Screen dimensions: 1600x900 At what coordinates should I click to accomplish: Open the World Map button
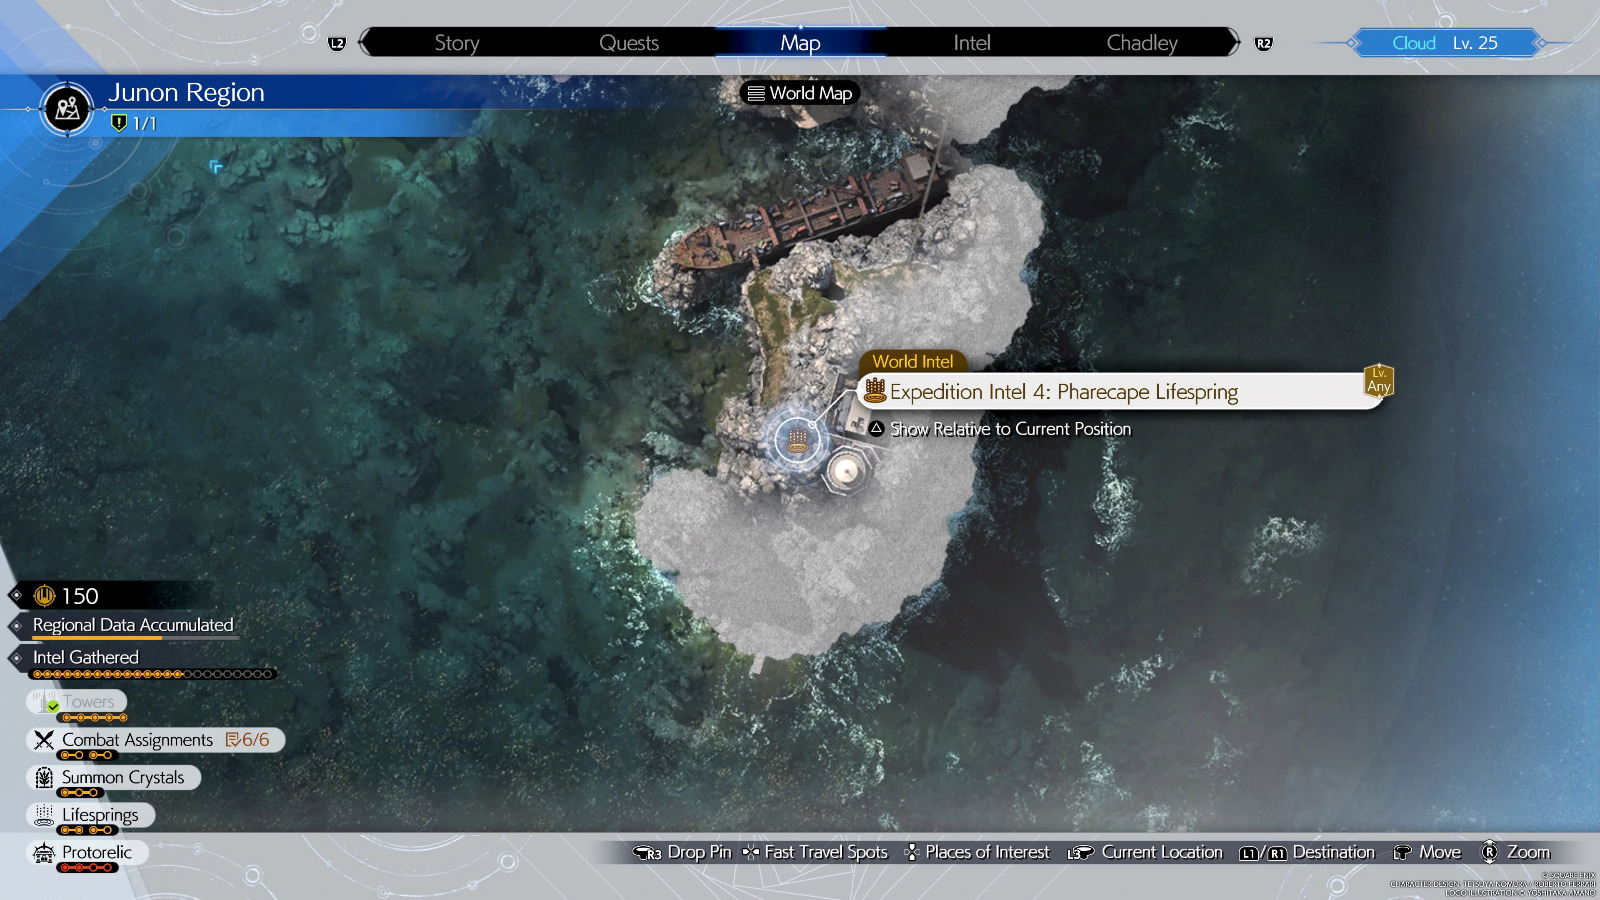point(800,93)
